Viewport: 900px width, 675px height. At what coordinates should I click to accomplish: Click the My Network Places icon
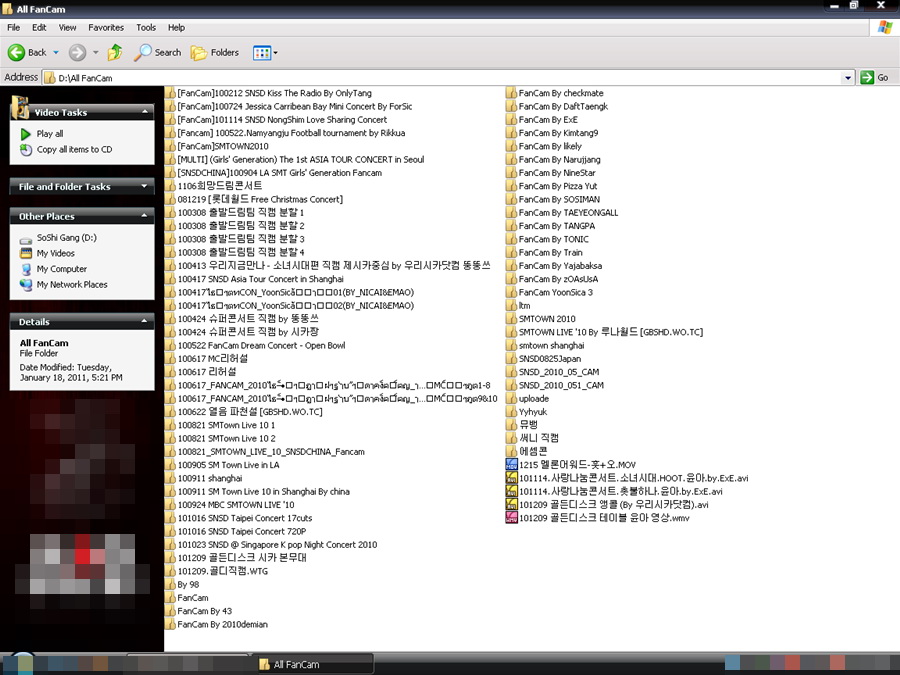point(26,284)
